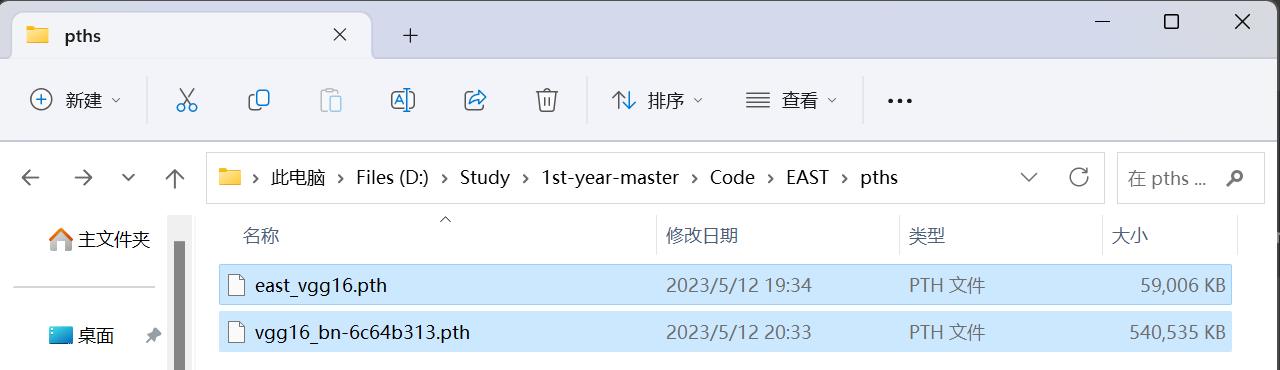Click the vgg16_bn-6c64b313.pth file icon
1280x370 pixels.
236,332
